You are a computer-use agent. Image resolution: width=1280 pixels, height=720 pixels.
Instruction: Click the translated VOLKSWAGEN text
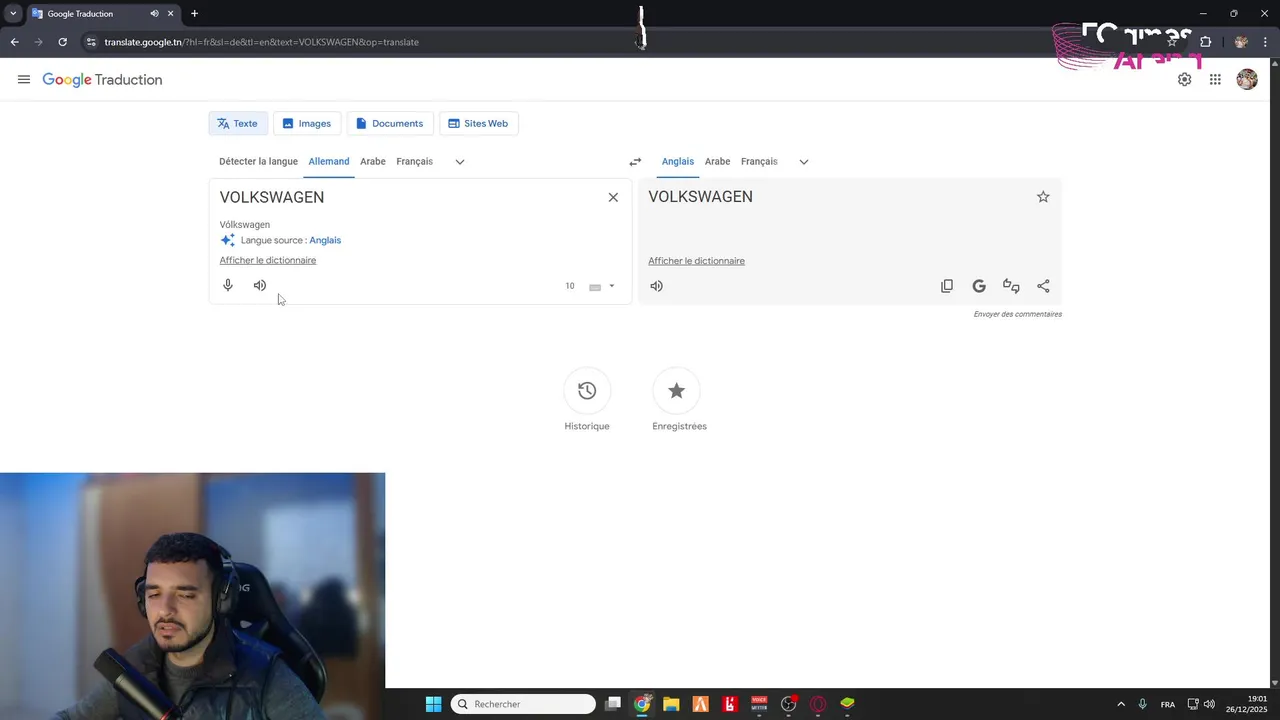(700, 197)
